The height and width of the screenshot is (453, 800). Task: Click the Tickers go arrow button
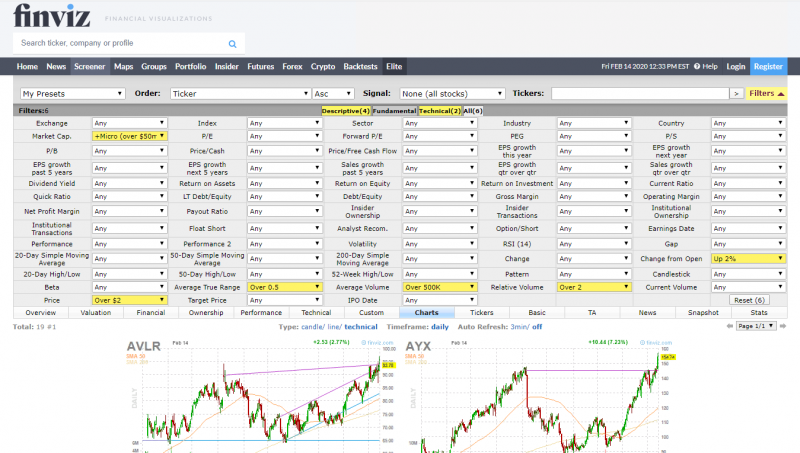(736, 94)
